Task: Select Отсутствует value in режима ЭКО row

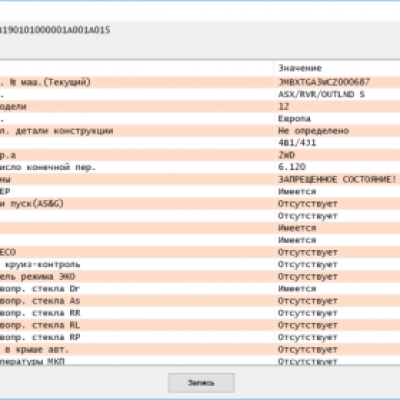Action: coord(308,276)
